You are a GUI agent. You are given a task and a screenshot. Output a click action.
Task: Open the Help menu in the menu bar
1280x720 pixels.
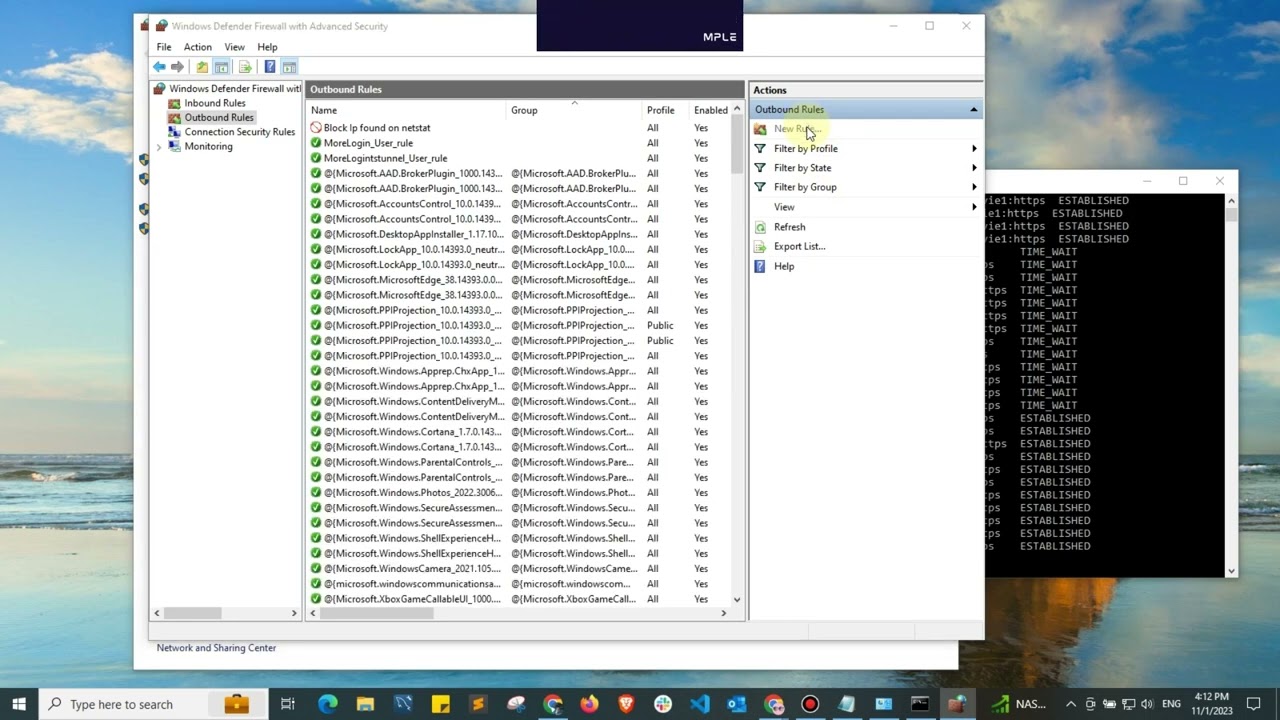coord(267,47)
